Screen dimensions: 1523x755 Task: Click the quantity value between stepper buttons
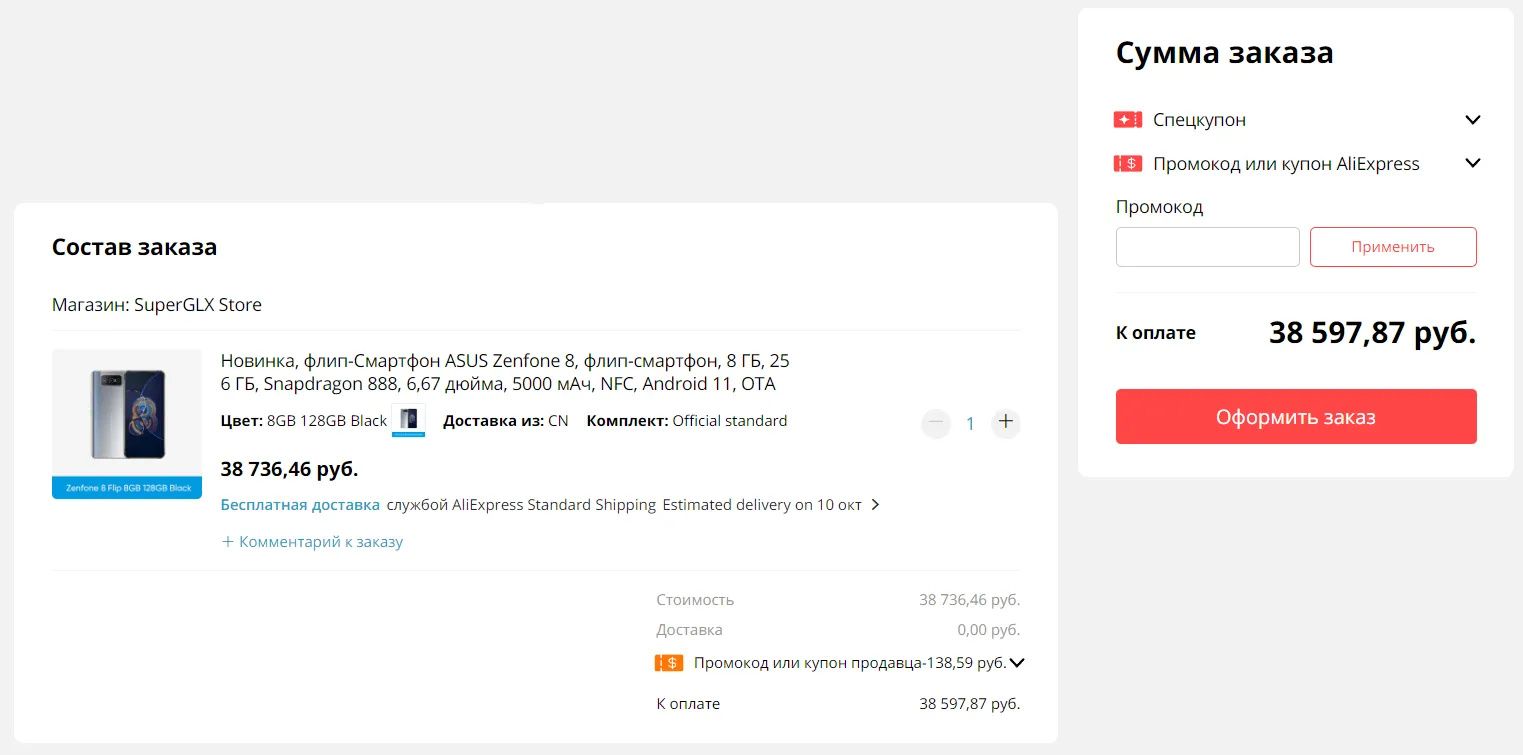pos(970,424)
